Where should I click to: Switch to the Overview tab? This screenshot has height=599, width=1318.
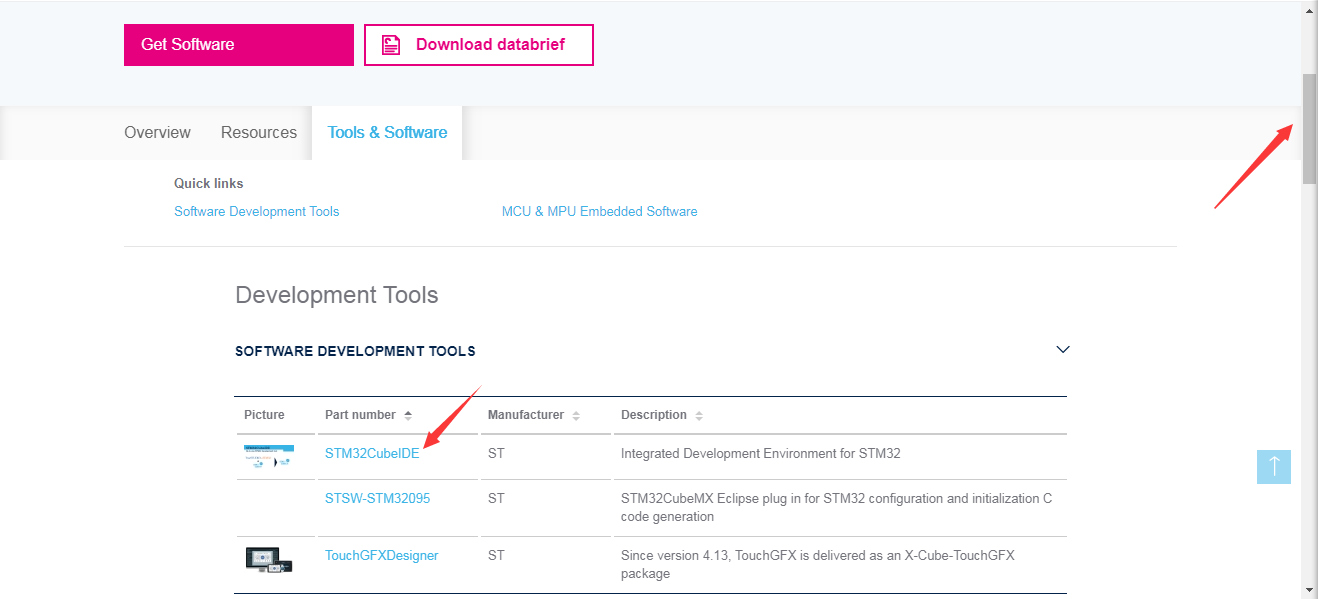point(157,133)
